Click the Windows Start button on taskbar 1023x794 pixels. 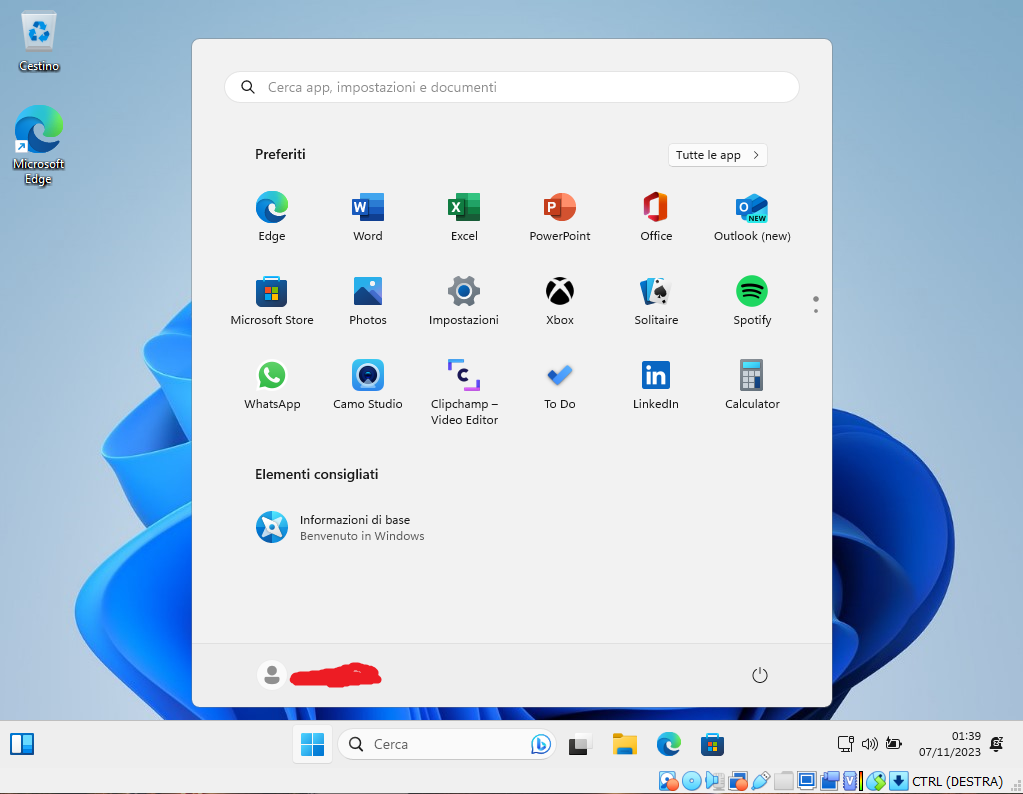pos(312,744)
